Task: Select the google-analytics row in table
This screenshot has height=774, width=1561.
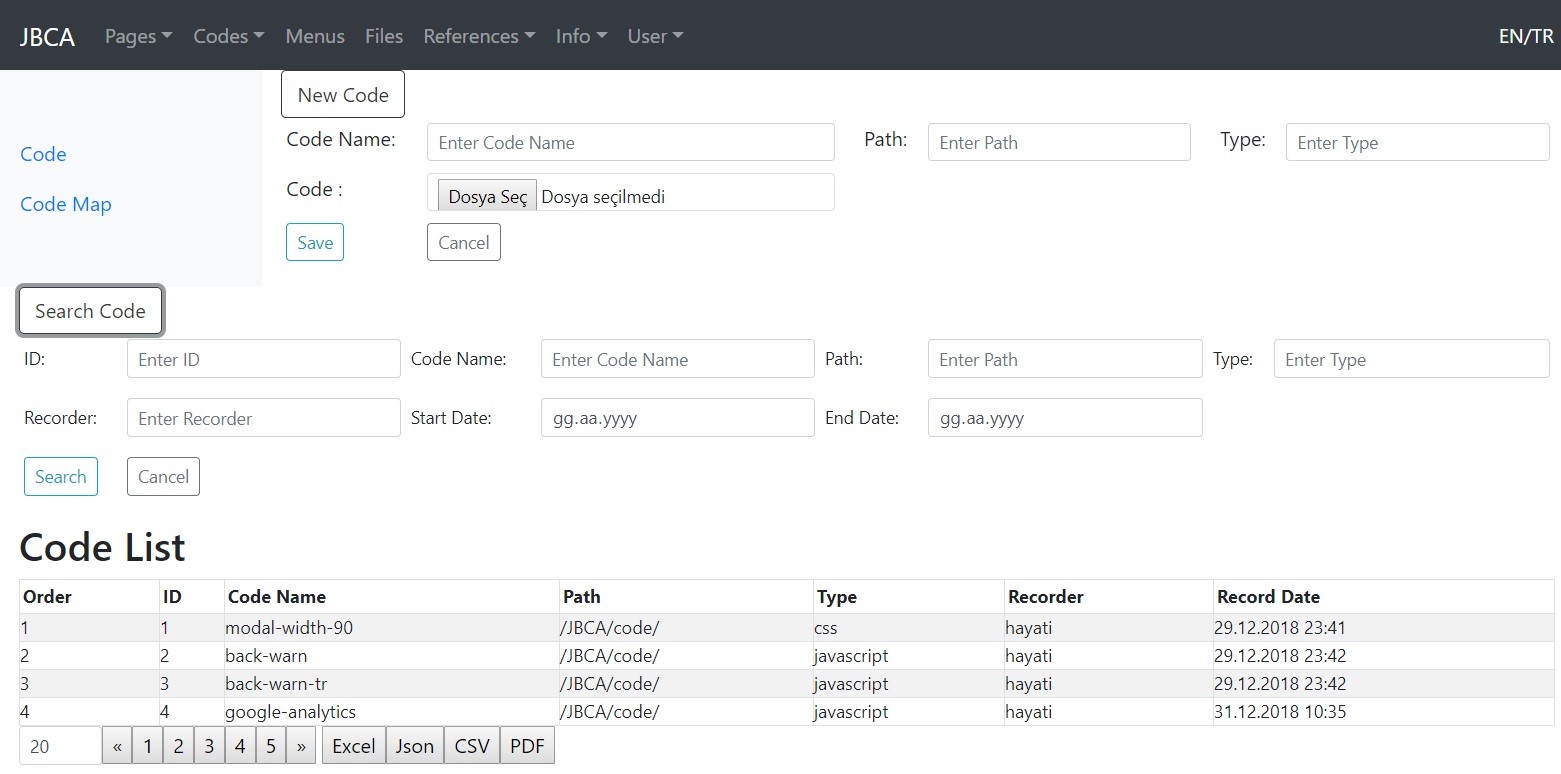Action: [291, 712]
